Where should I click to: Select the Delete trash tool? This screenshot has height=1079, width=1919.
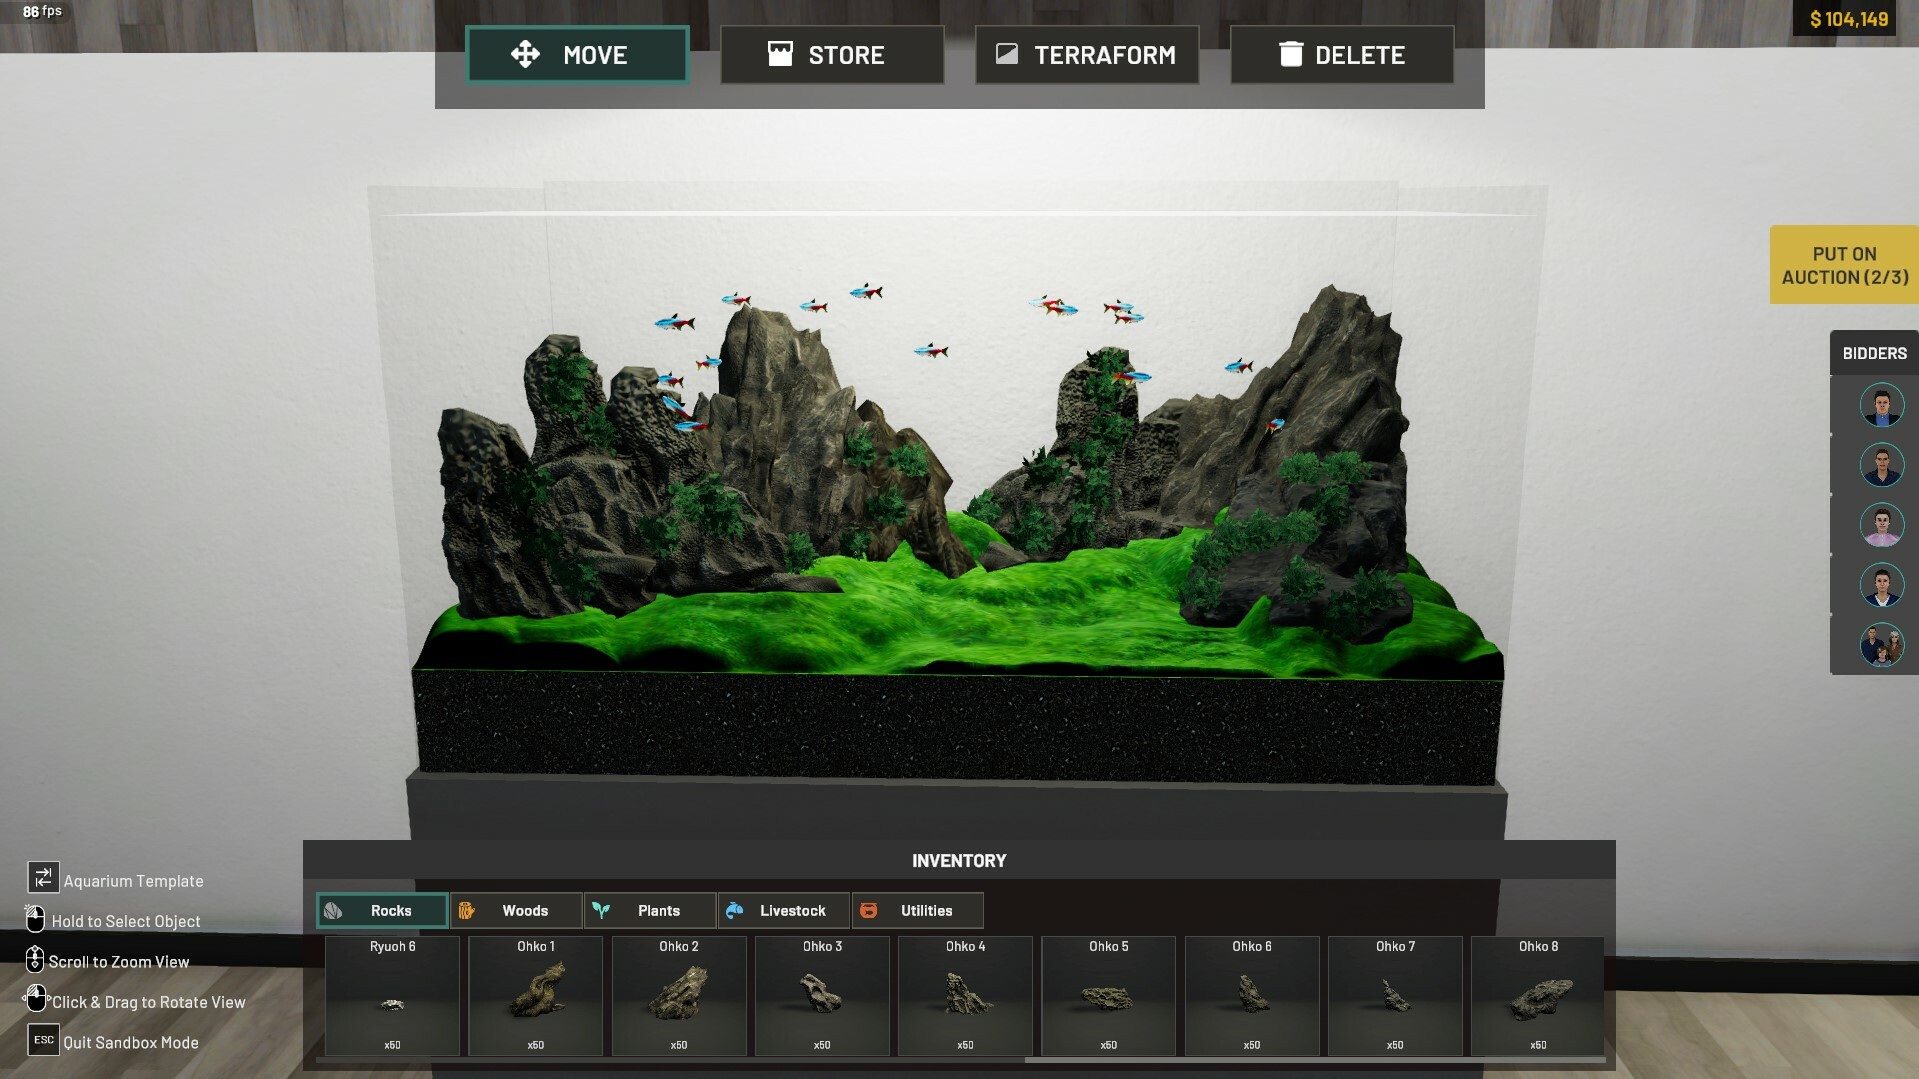coord(1342,54)
